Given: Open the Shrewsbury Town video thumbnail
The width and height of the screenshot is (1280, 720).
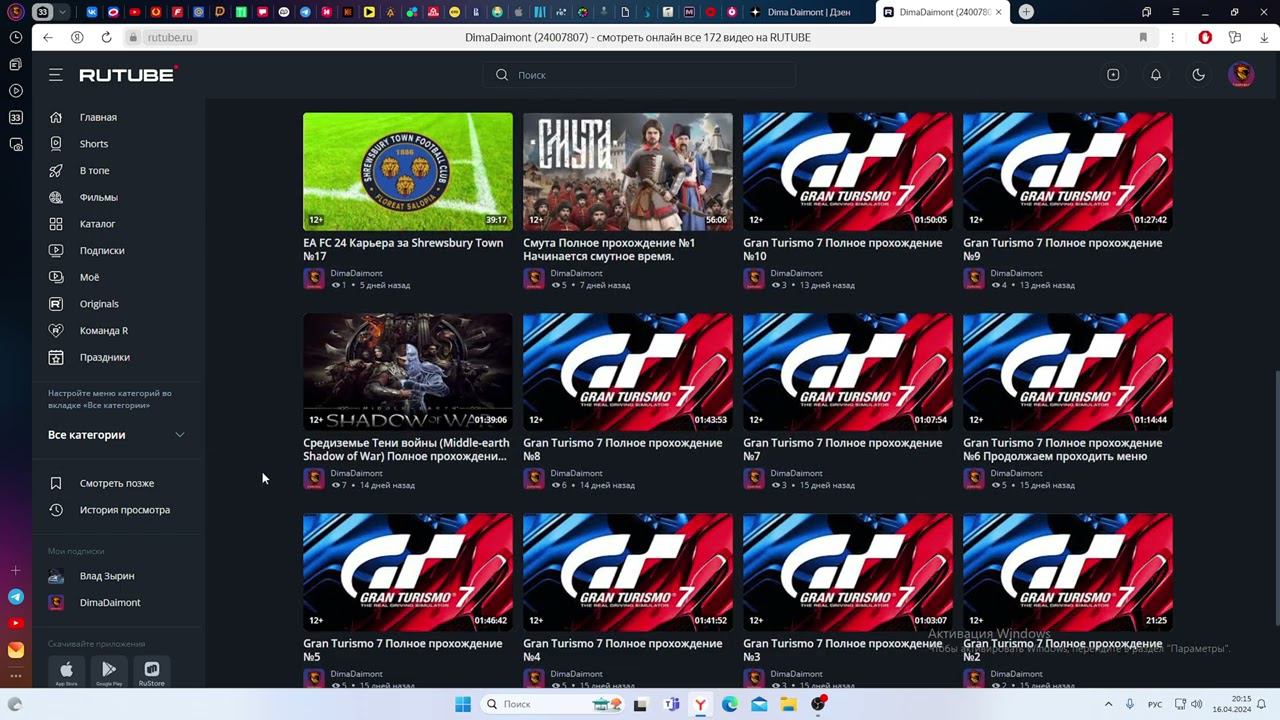Looking at the screenshot, I should point(408,171).
